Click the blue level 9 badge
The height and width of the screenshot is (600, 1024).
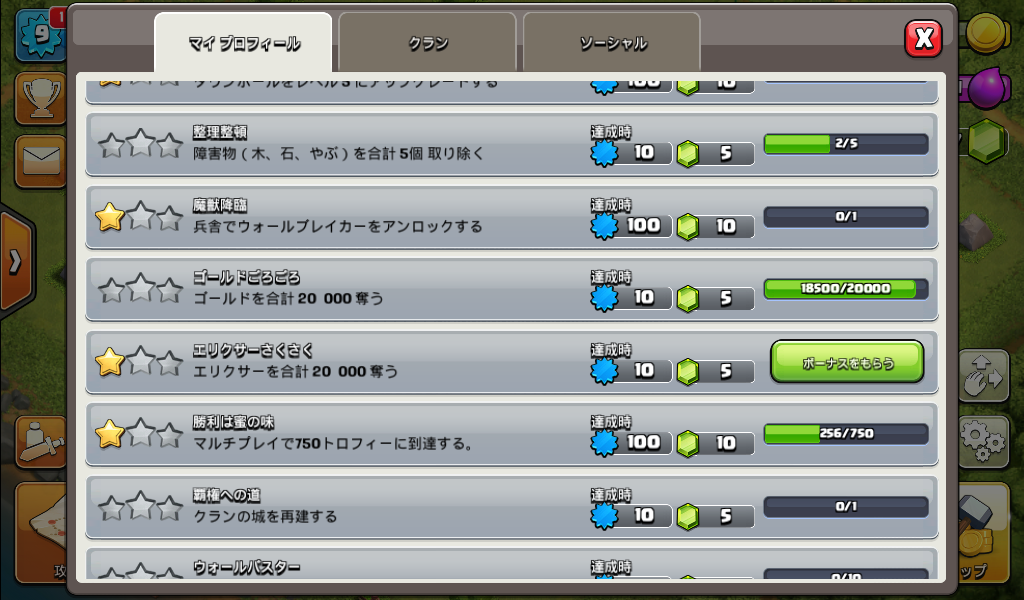tap(40, 34)
